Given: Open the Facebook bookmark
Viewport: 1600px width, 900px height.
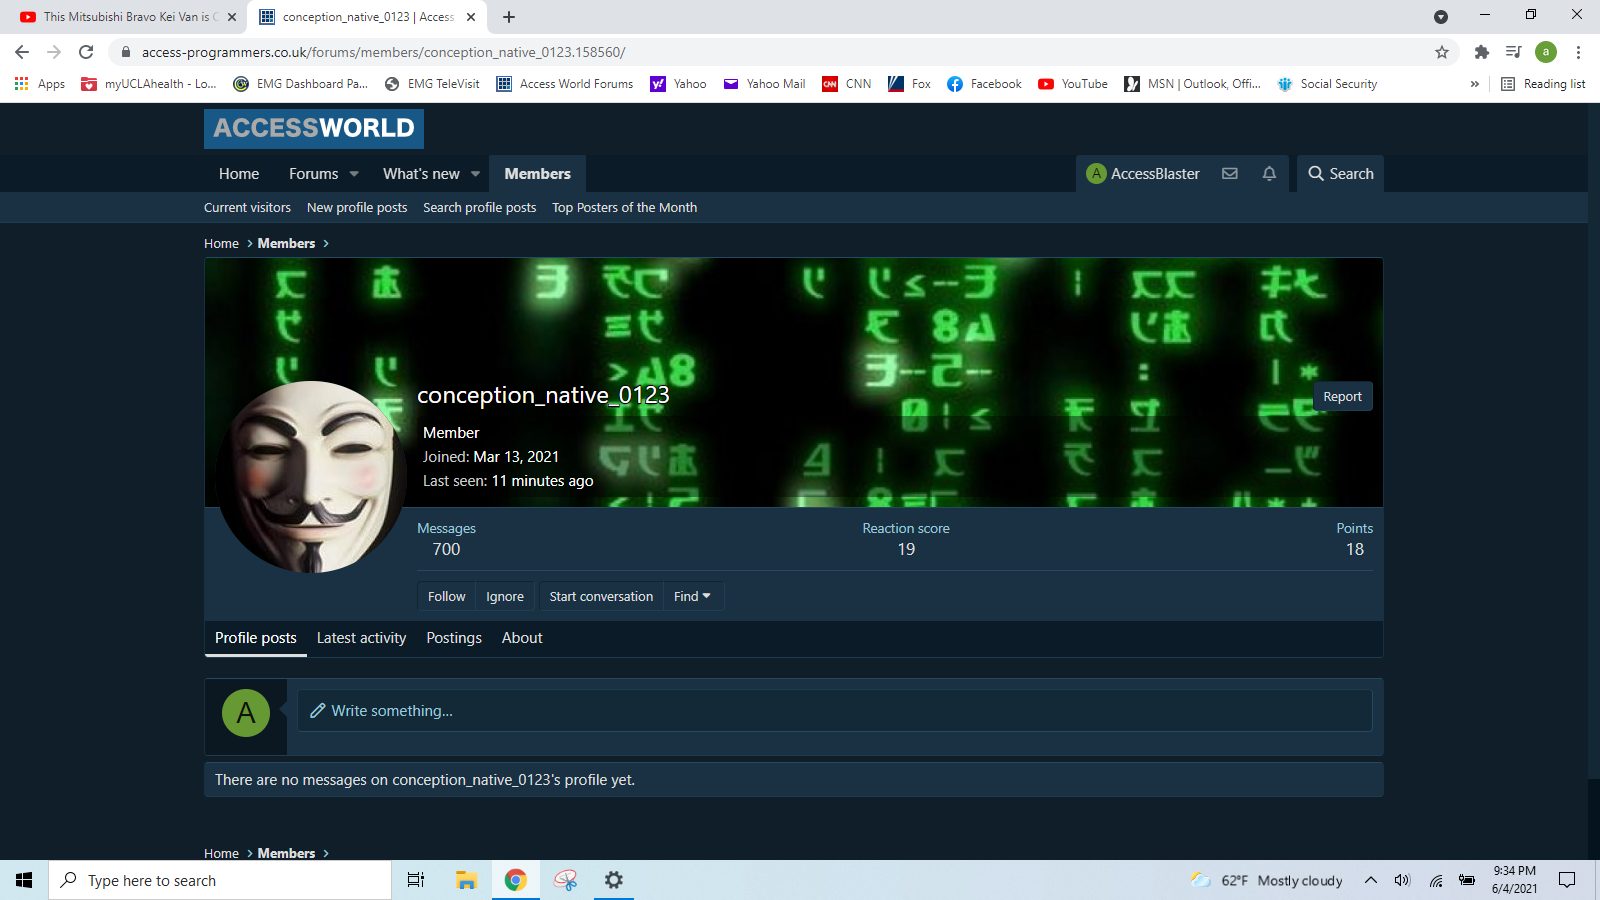Looking at the screenshot, I should [x=984, y=84].
